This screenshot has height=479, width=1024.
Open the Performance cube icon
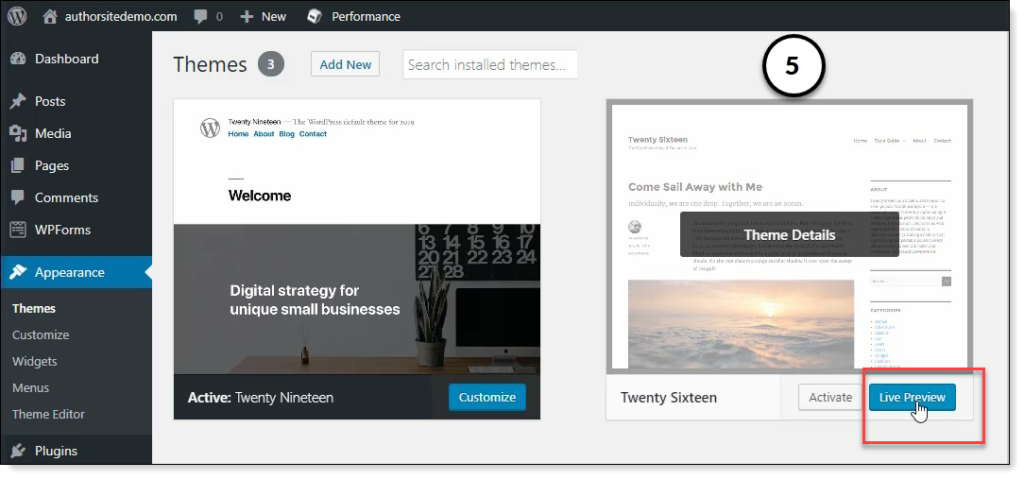tap(314, 16)
